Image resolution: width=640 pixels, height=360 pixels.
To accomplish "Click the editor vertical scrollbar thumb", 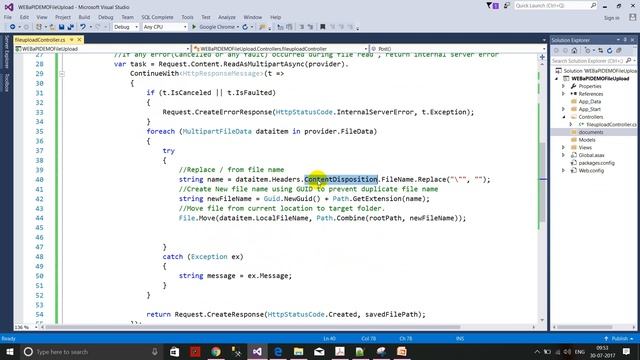I will [542, 182].
